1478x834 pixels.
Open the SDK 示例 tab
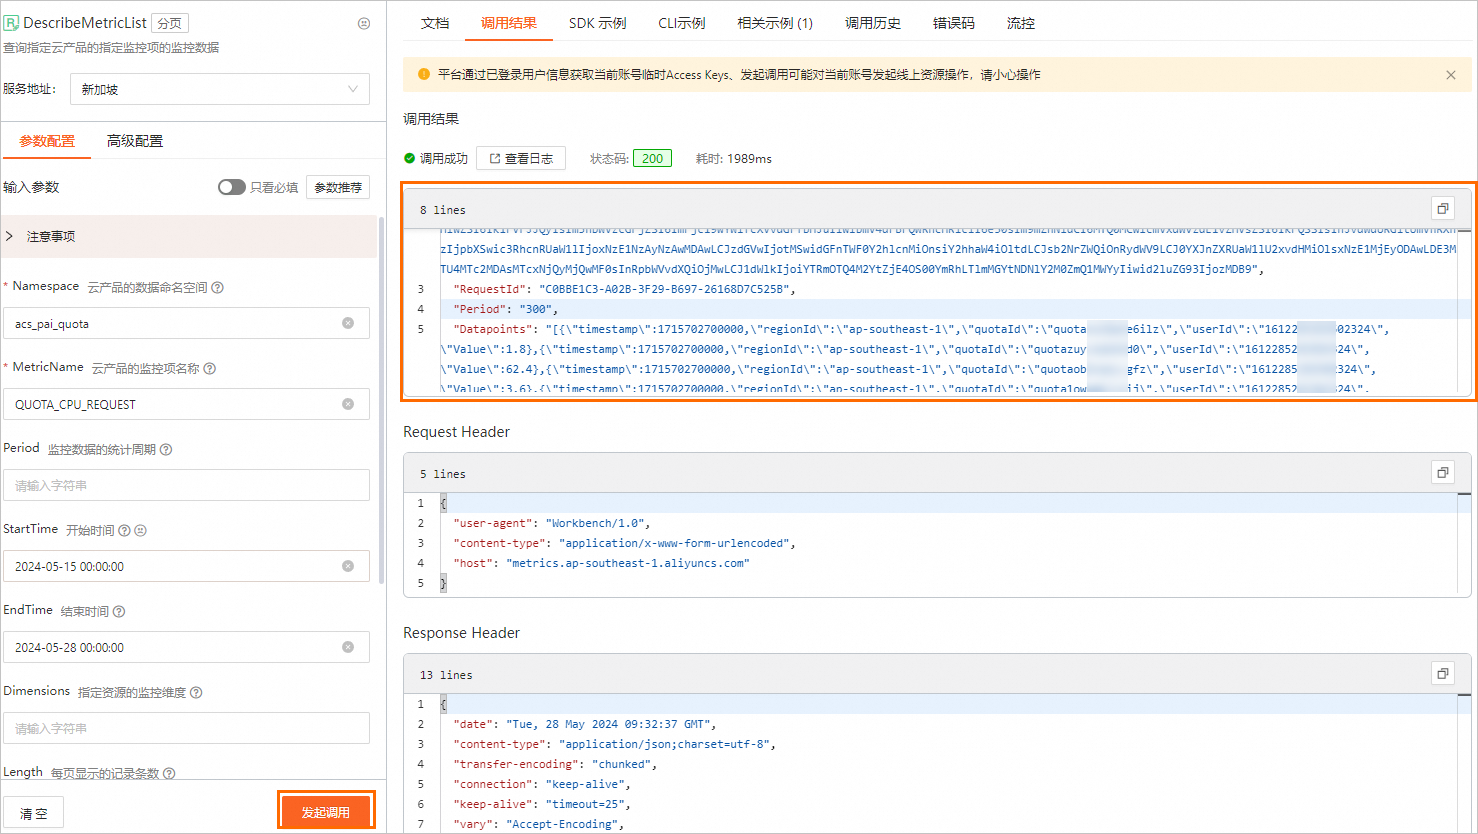(598, 23)
